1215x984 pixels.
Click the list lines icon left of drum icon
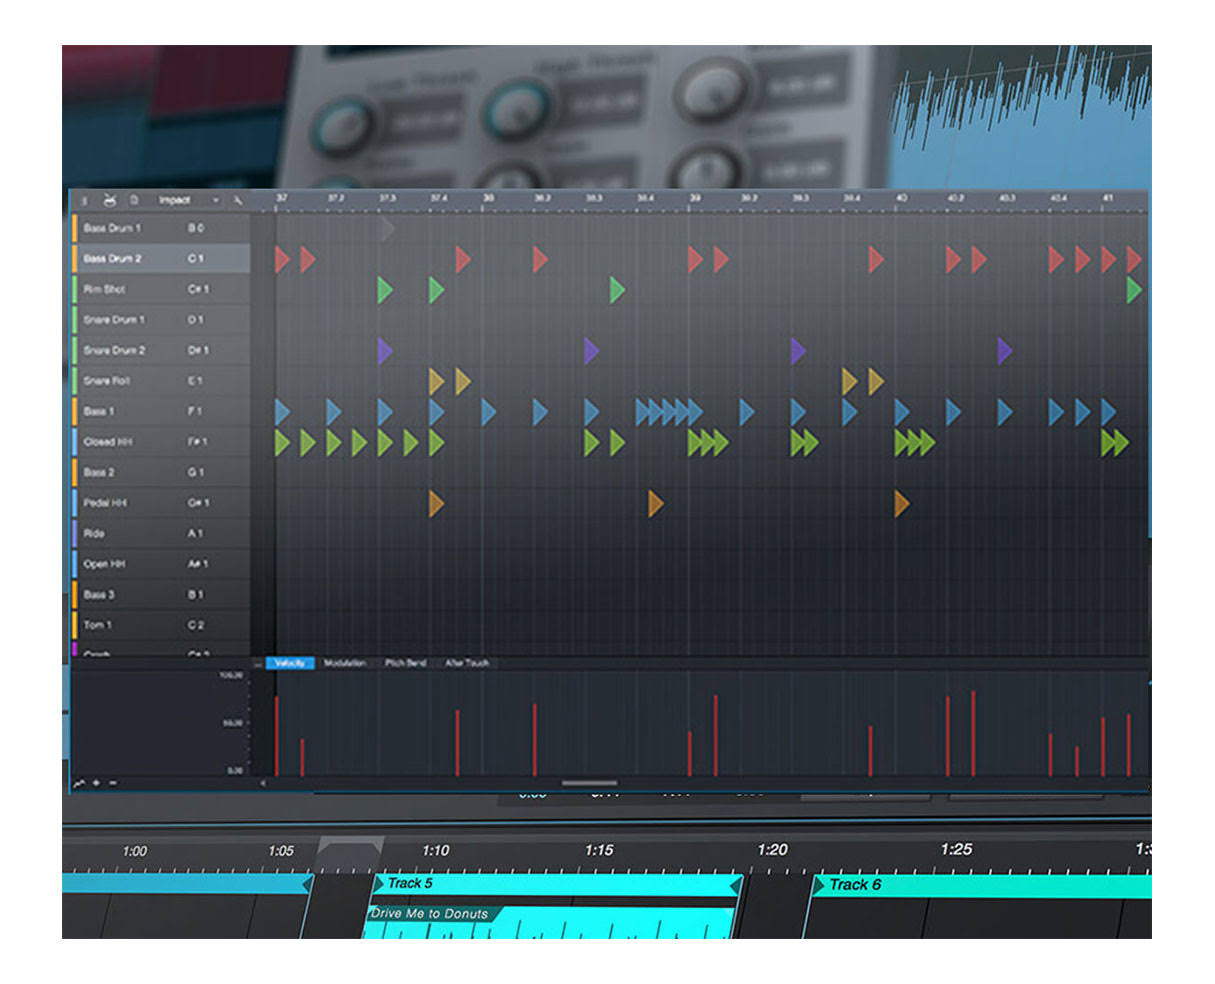pyautogui.click(x=84, y=200)
